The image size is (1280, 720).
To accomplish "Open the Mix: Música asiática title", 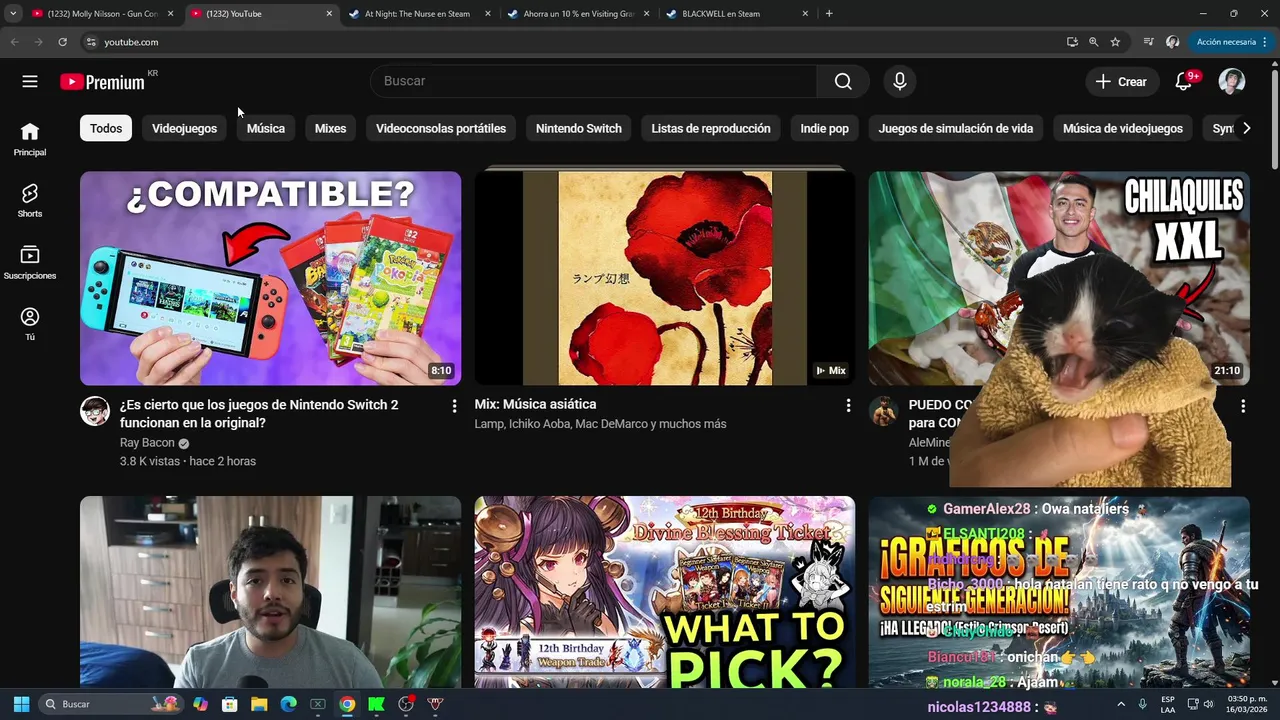I will tap(535, 404).
